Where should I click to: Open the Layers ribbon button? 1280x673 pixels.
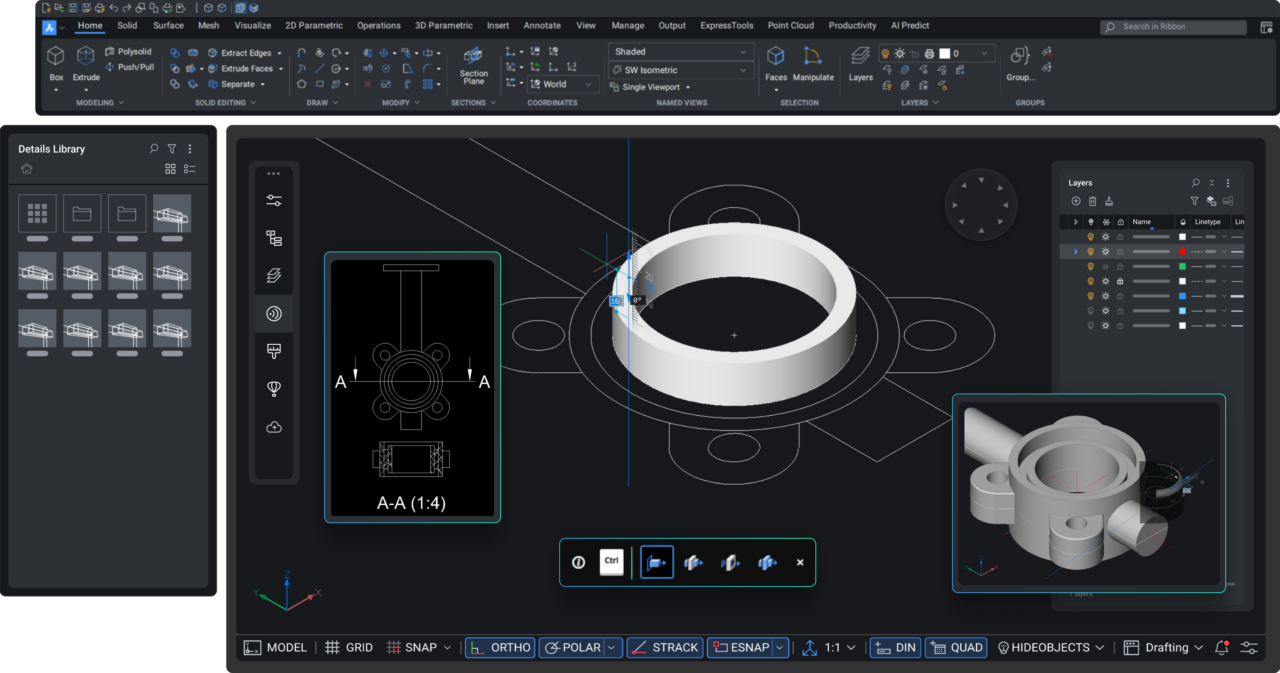(860, 64)
